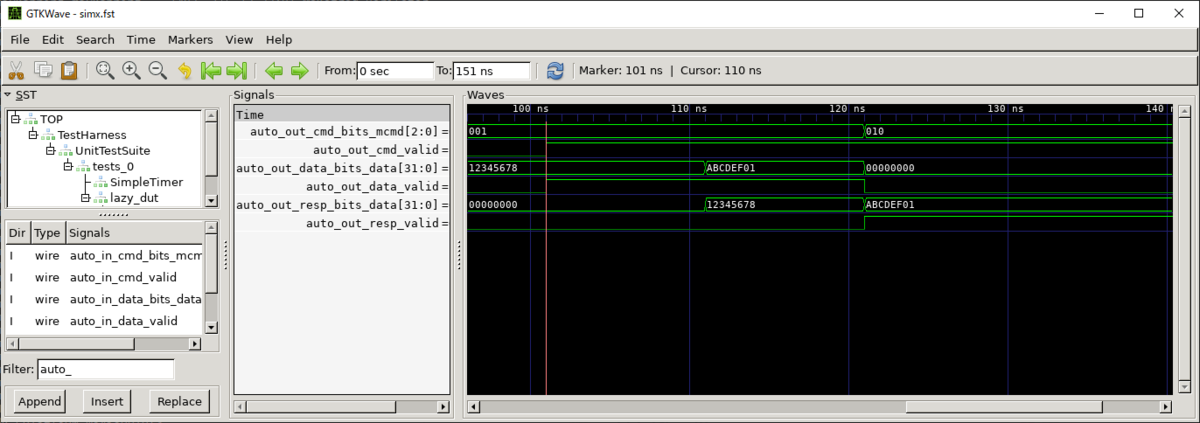Select auto_out_resp_bits_data[31:0] signal
Viewport: 1200px width, 423px height.
point(342,204)
